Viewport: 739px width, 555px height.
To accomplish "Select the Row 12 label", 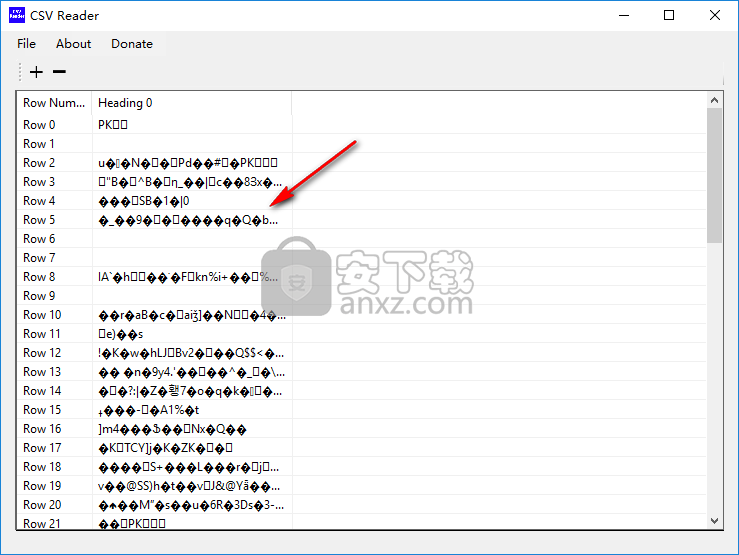I will pyautogui.click(x=42, y=353).
